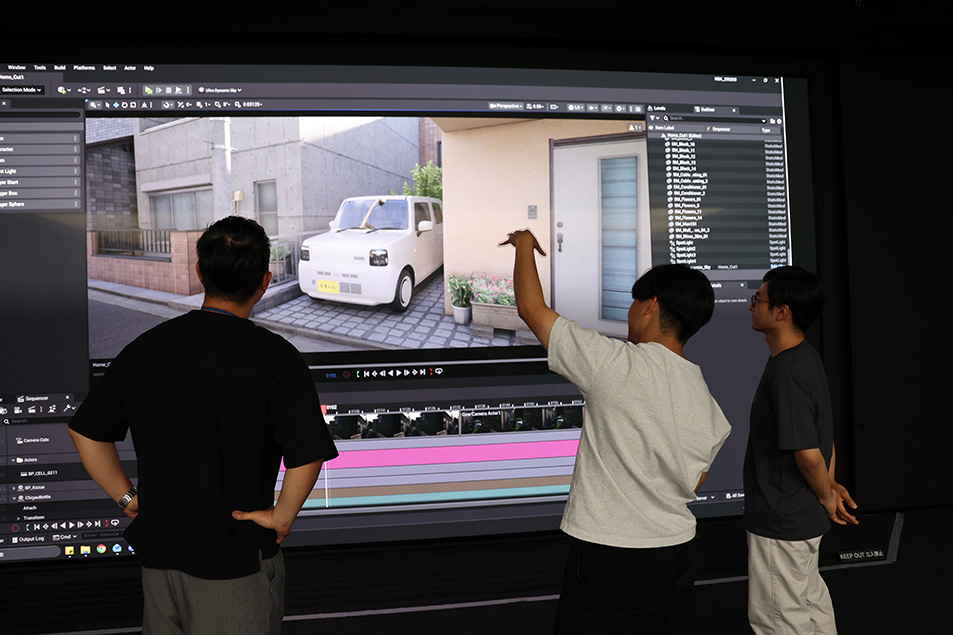This screenshot has width=953, height=635.
Task: Sort by the Type column header
Action: tap(765, 130)
